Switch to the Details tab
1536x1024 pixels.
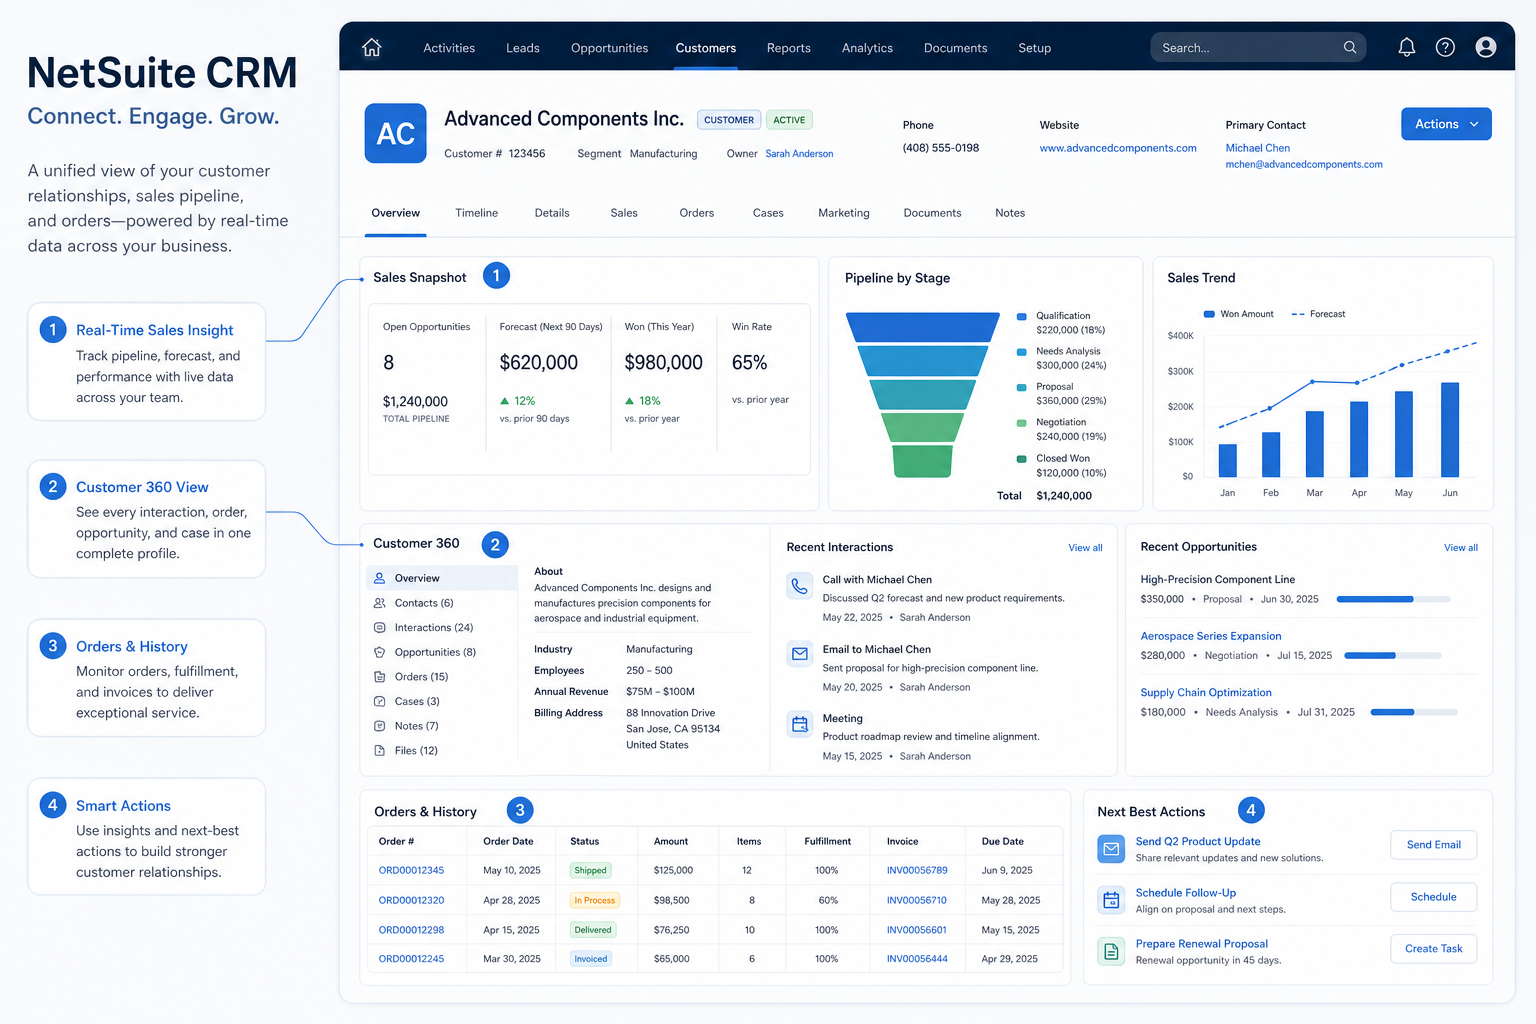click(x=552, y=213)
